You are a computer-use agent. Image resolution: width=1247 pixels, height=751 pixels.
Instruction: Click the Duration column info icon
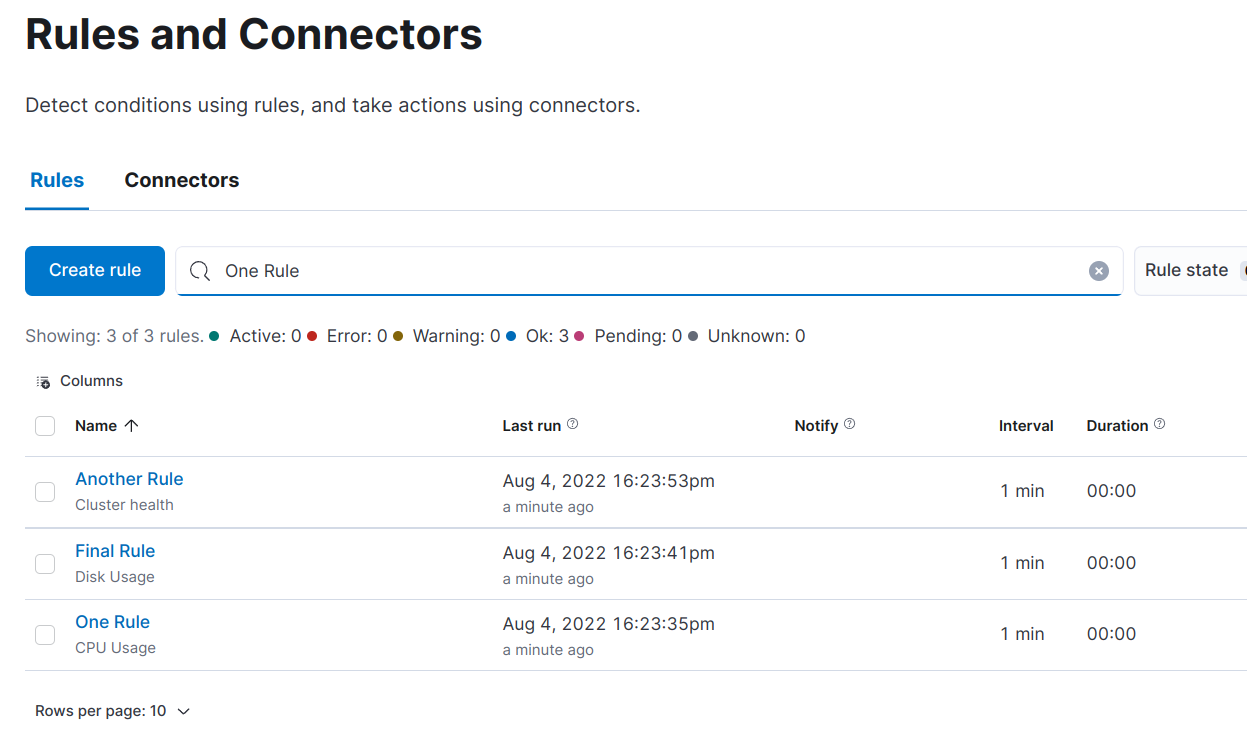pos(1158,423)
